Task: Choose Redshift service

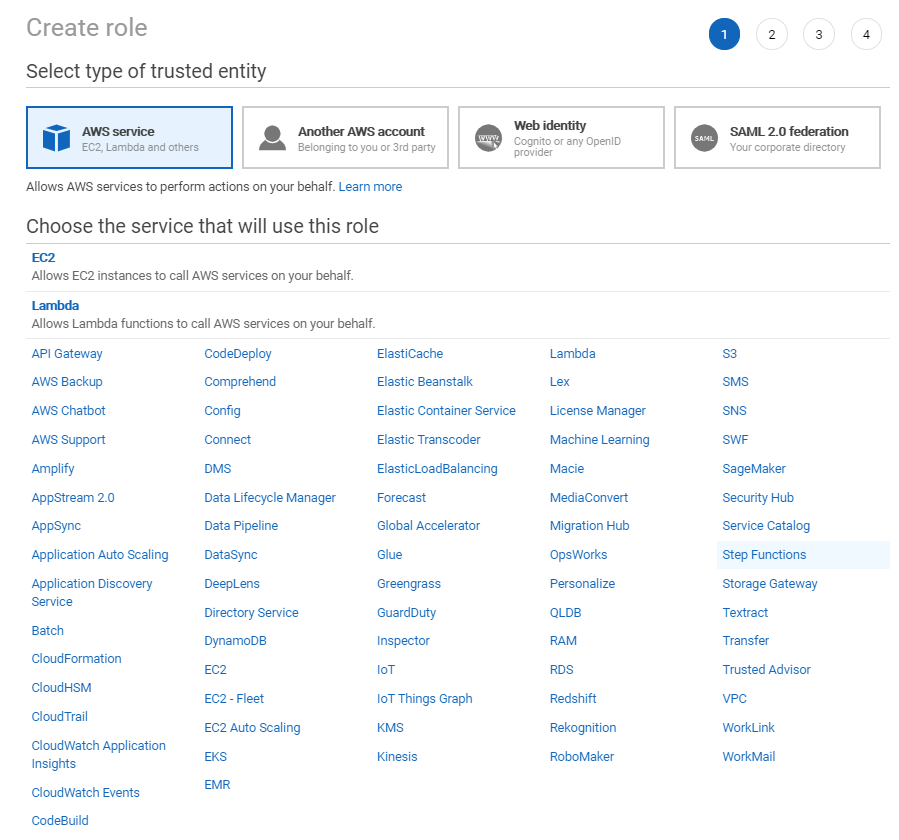Action: click(x=573, y=698)
